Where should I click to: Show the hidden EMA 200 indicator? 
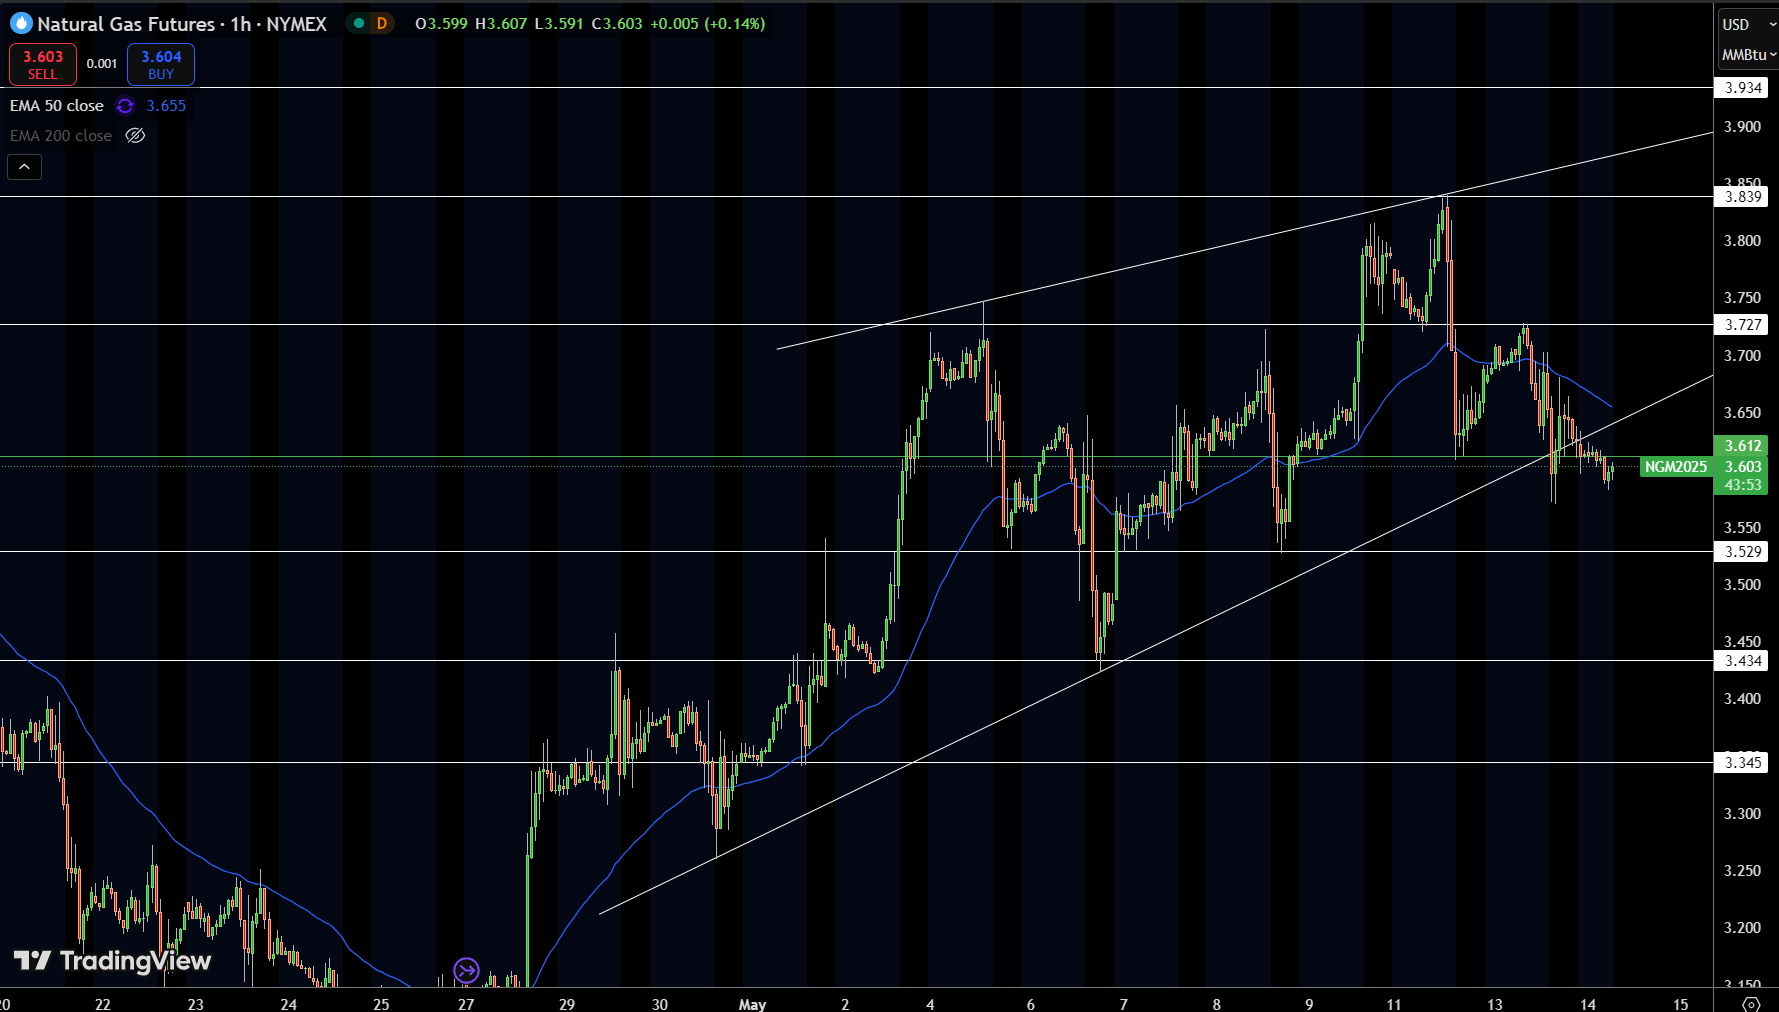click(x=135, y=136)
